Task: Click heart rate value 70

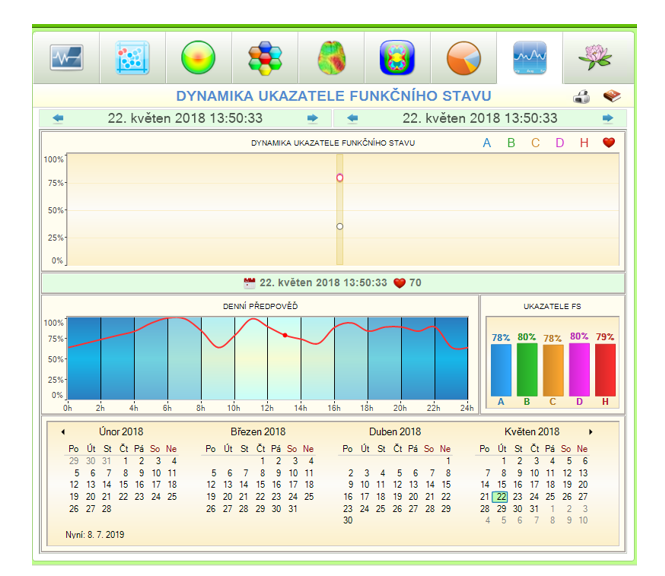Action: (x=415, y=283)
